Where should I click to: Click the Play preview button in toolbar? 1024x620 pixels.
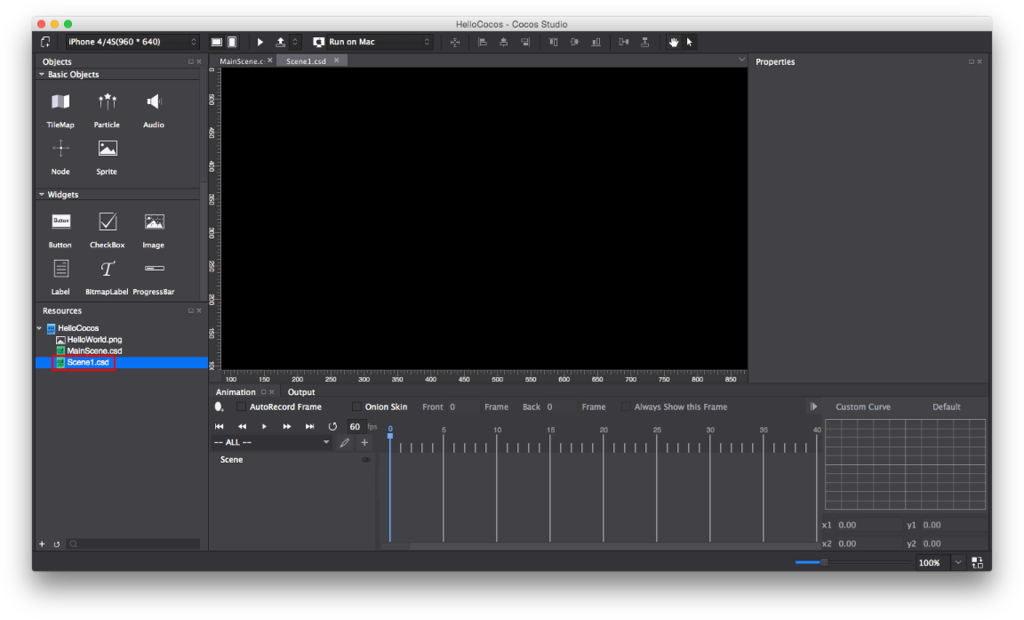[x=260, y=42]
